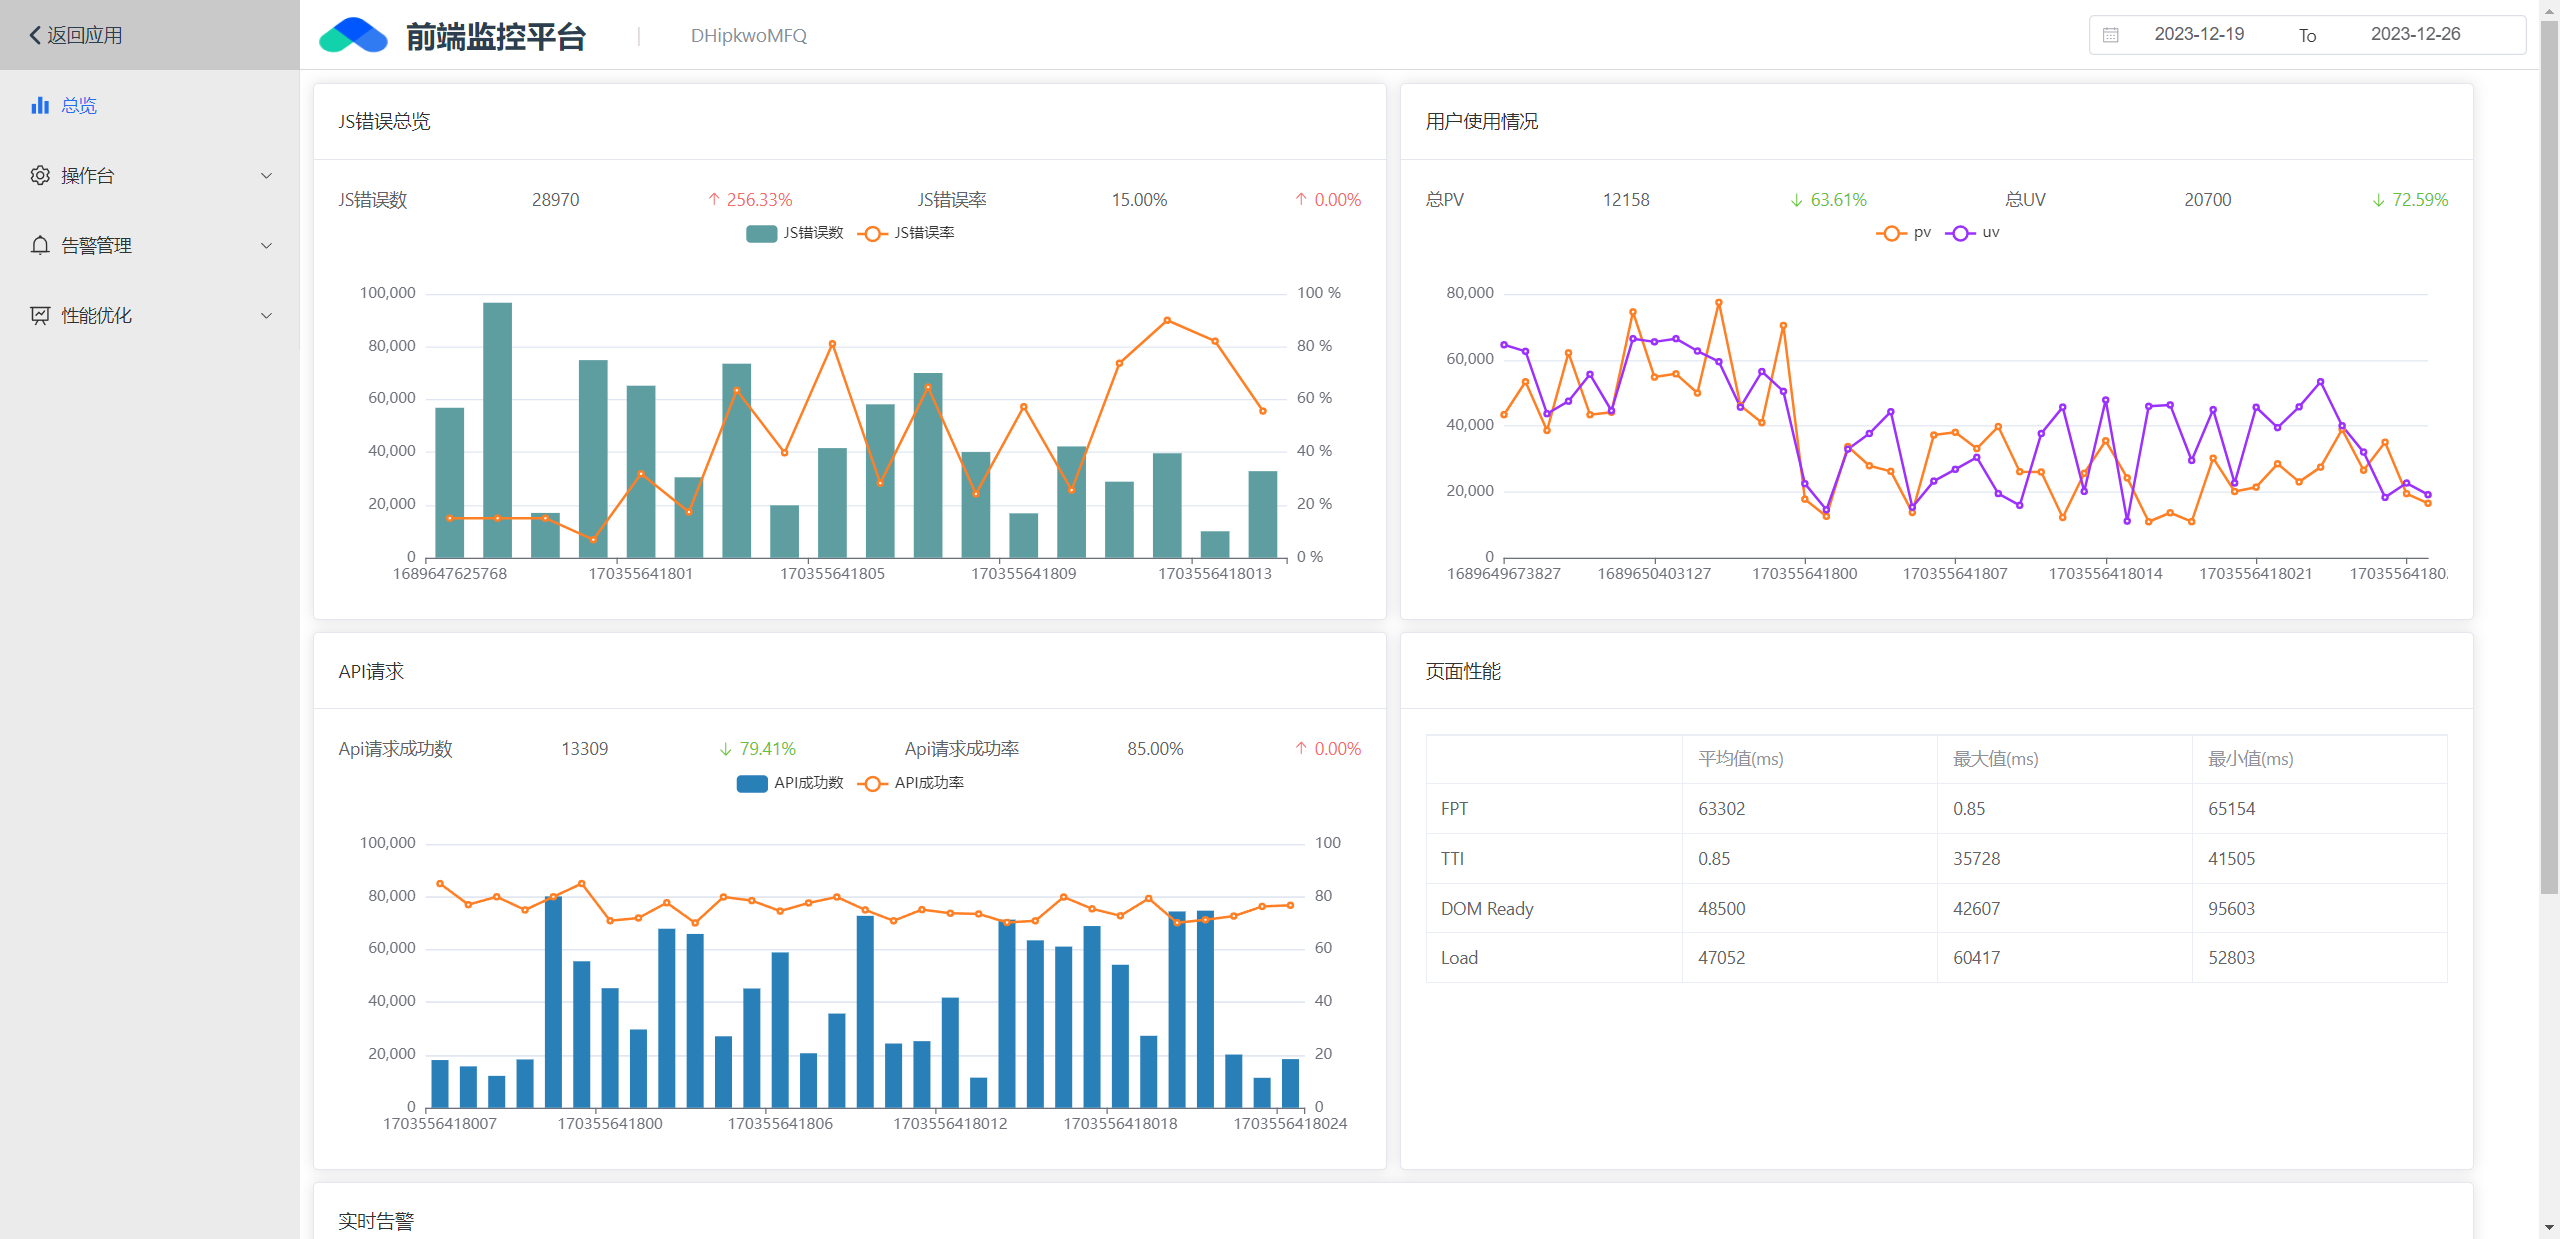This screenshot has height=1239, width=2560.
Task: Click the app name DHipkwoMFQ
Action: coord(749,36)
